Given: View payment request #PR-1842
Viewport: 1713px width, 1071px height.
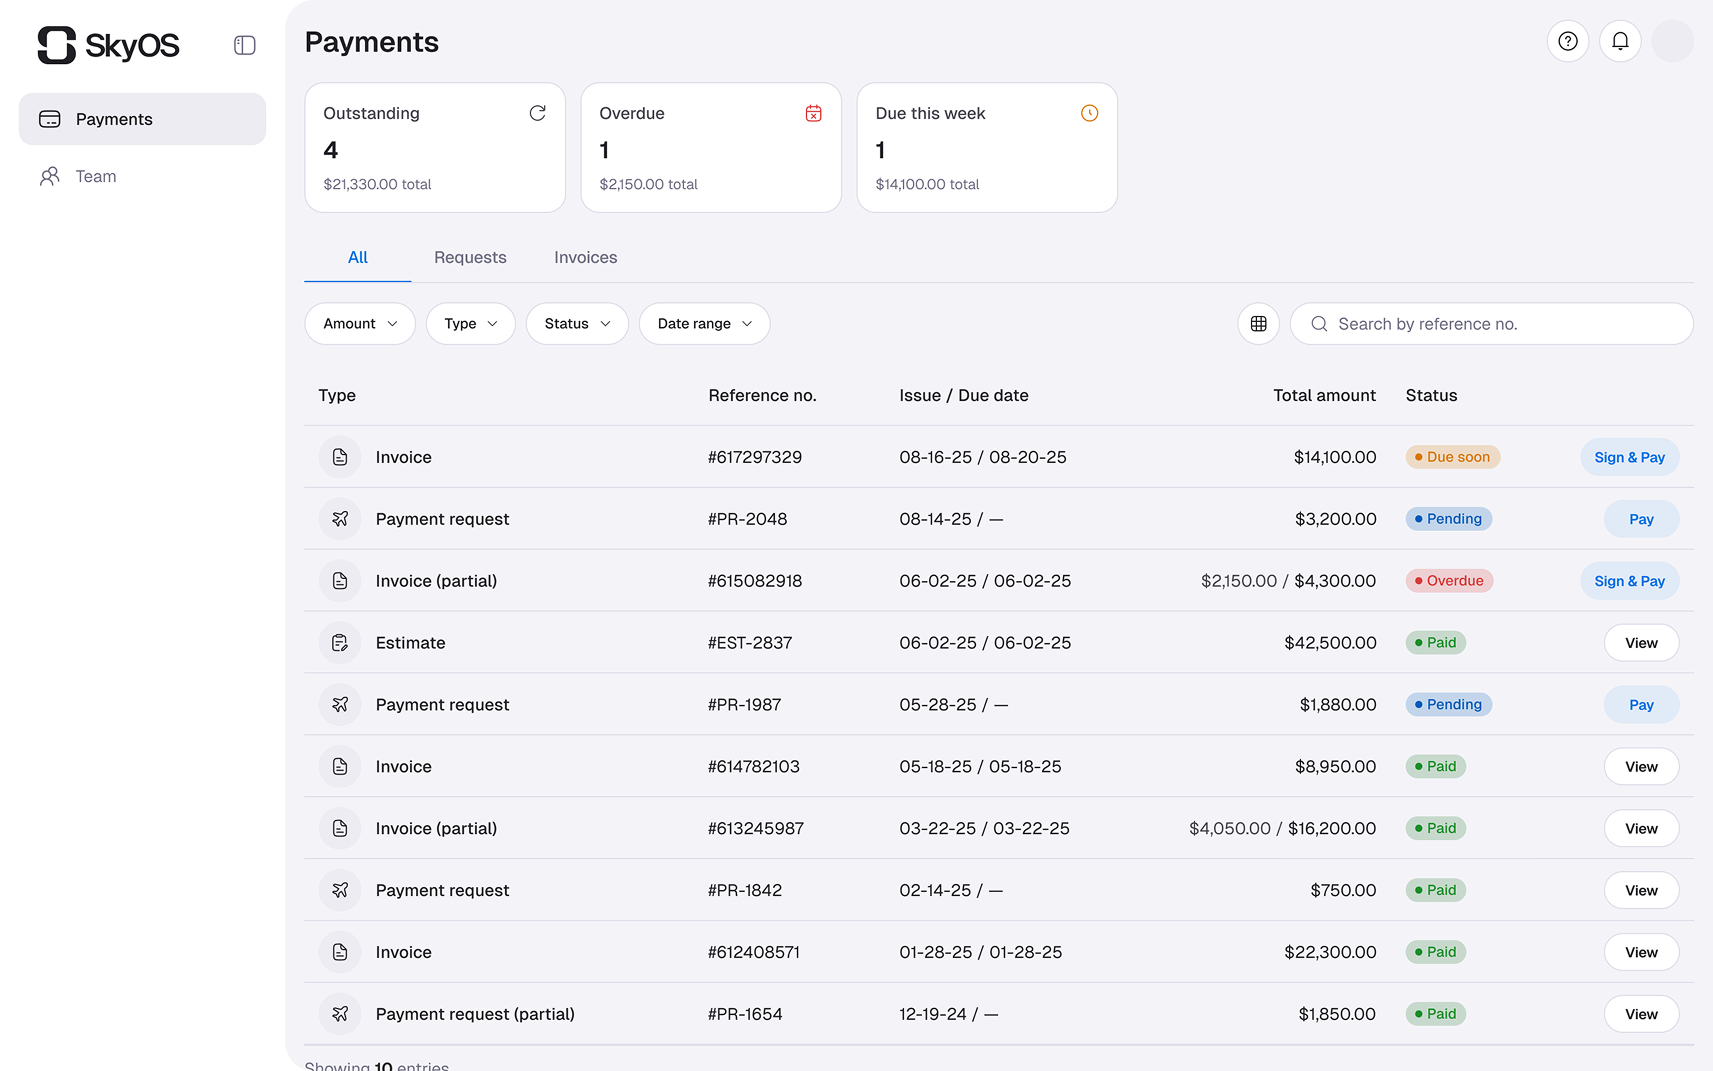Looking at the screenshot, I should 1641,890.
